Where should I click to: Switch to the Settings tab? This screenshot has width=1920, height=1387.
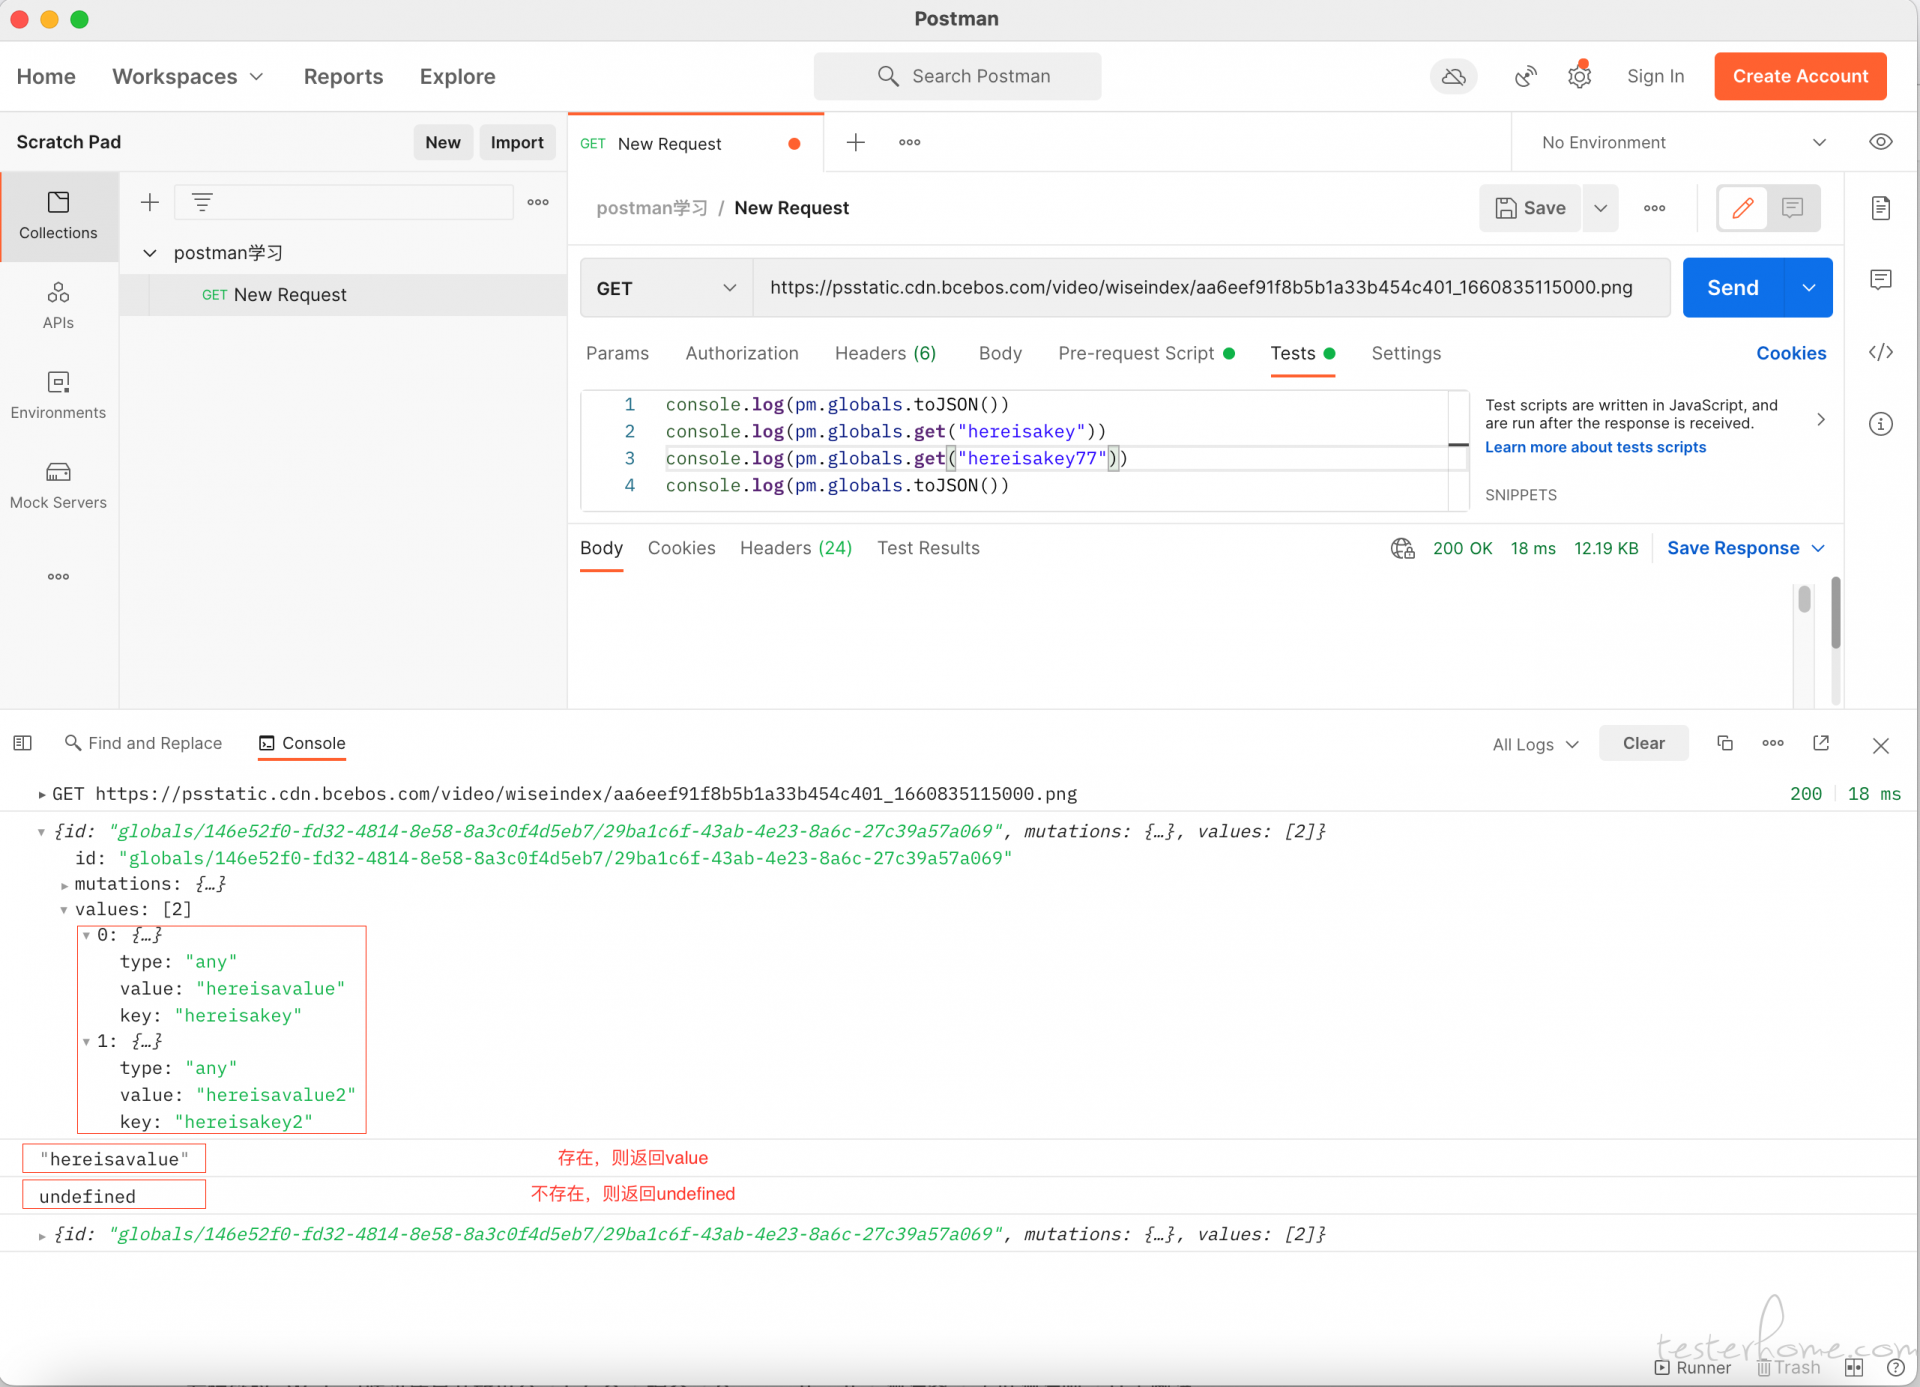1406,353
